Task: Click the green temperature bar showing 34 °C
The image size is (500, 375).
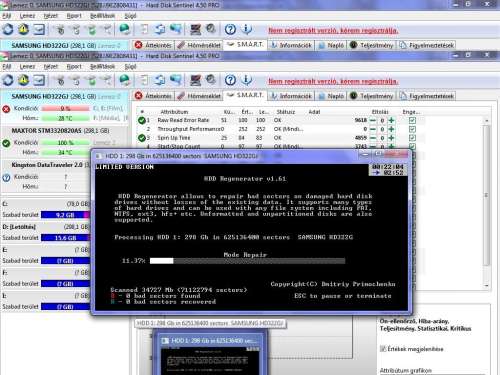Action: (65, 153)
